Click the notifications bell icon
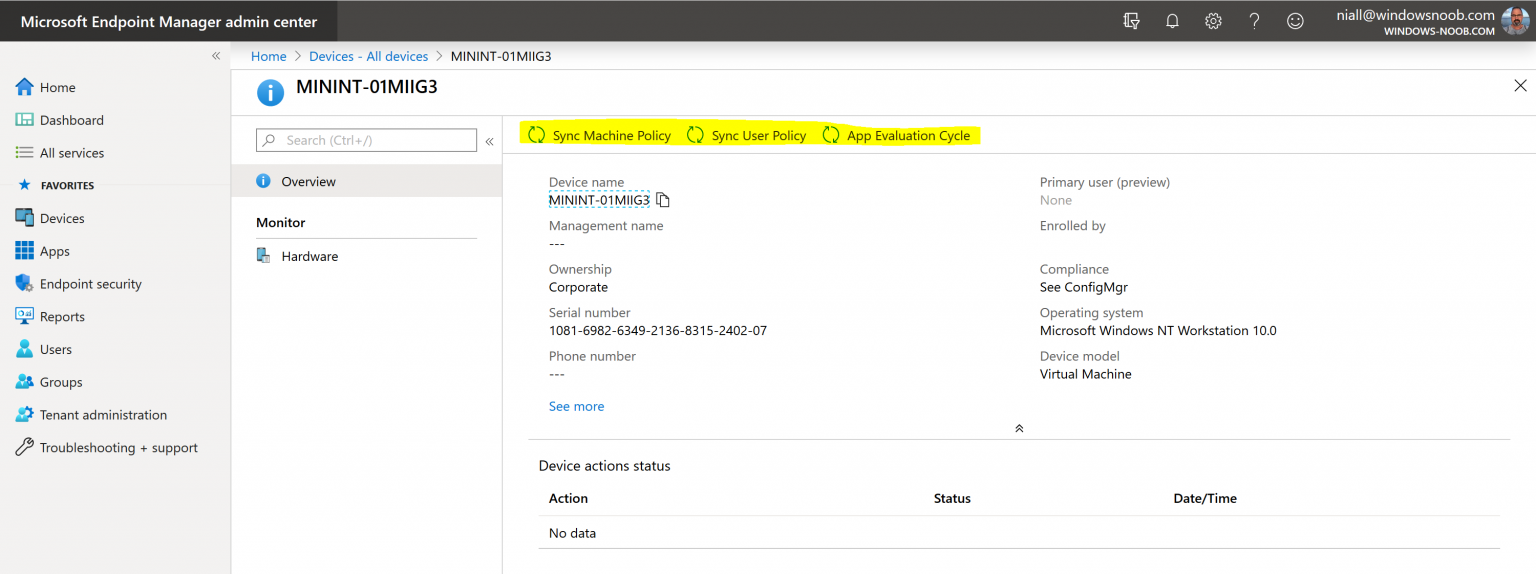This screenshot has height=574, width=1536. click(1172, 21)
